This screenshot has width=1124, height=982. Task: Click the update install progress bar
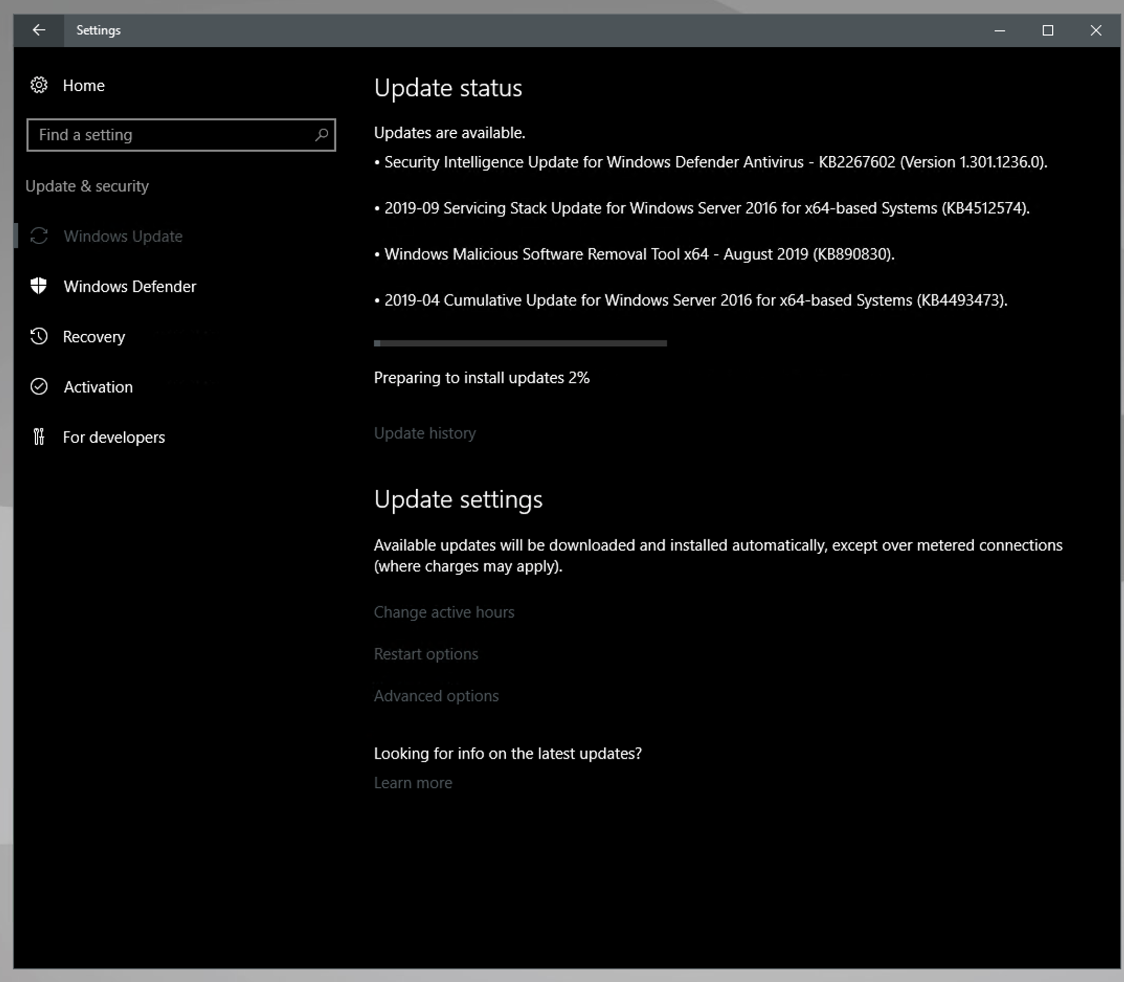[x=520, y=343]
